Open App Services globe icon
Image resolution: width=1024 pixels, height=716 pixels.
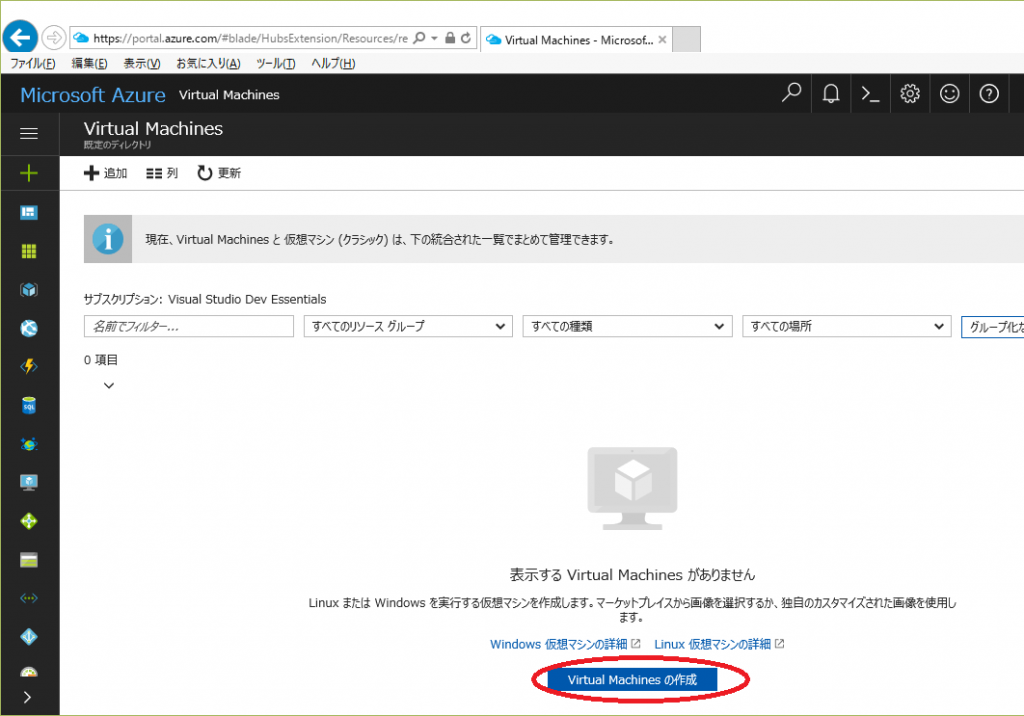coord(29,328)
